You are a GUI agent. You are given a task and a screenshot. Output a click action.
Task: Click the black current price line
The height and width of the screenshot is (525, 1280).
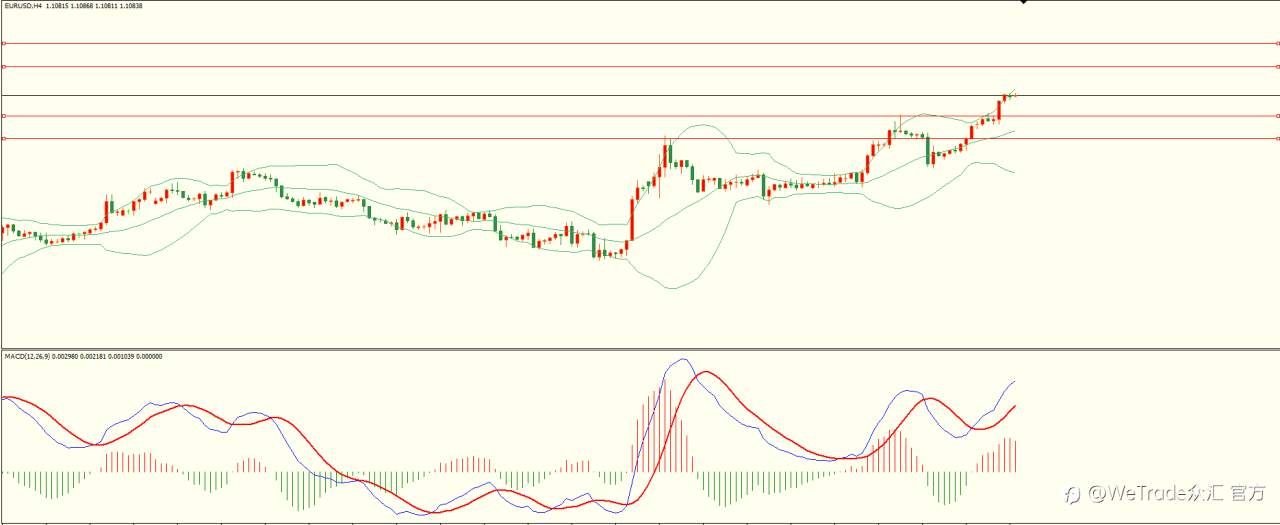(640, 95)
